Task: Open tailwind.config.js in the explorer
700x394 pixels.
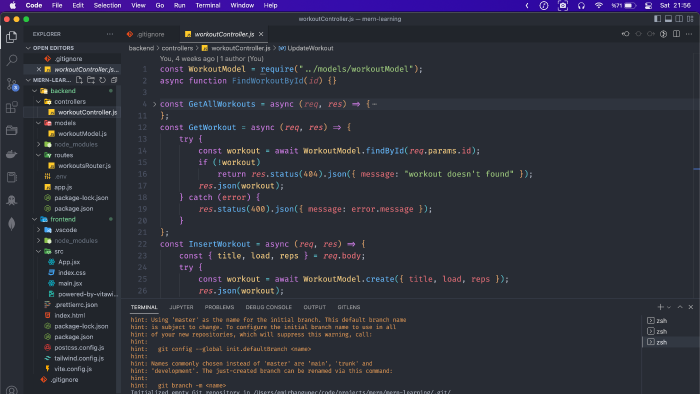Action: tap(79, 358)
